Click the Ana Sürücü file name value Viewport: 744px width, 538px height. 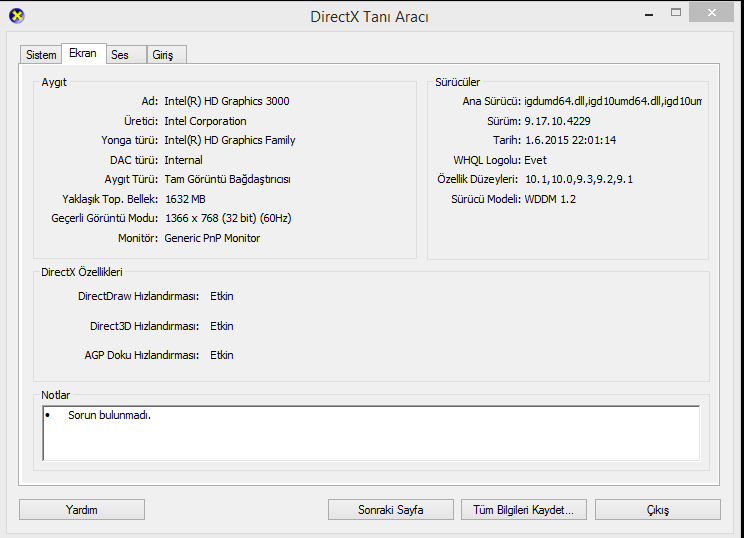[613, 101]
